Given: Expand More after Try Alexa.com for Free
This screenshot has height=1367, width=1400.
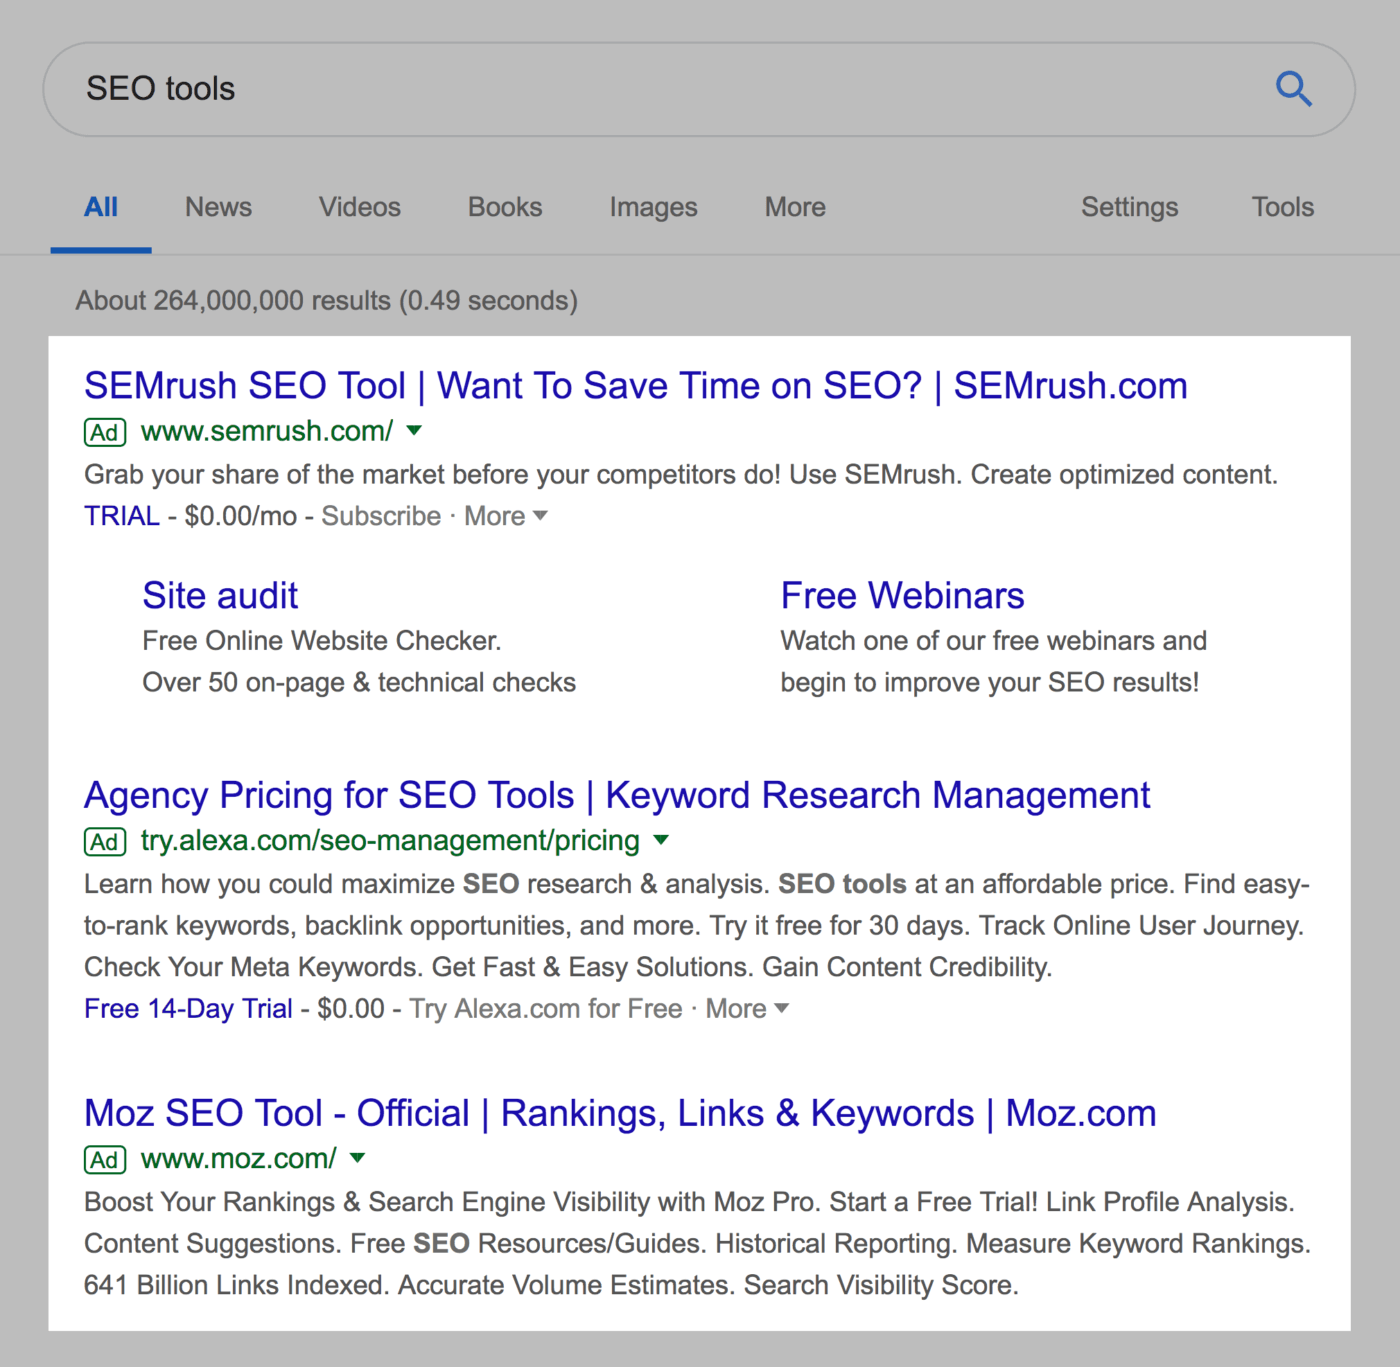Looking at the screenshot, I should pos(747,1008).
